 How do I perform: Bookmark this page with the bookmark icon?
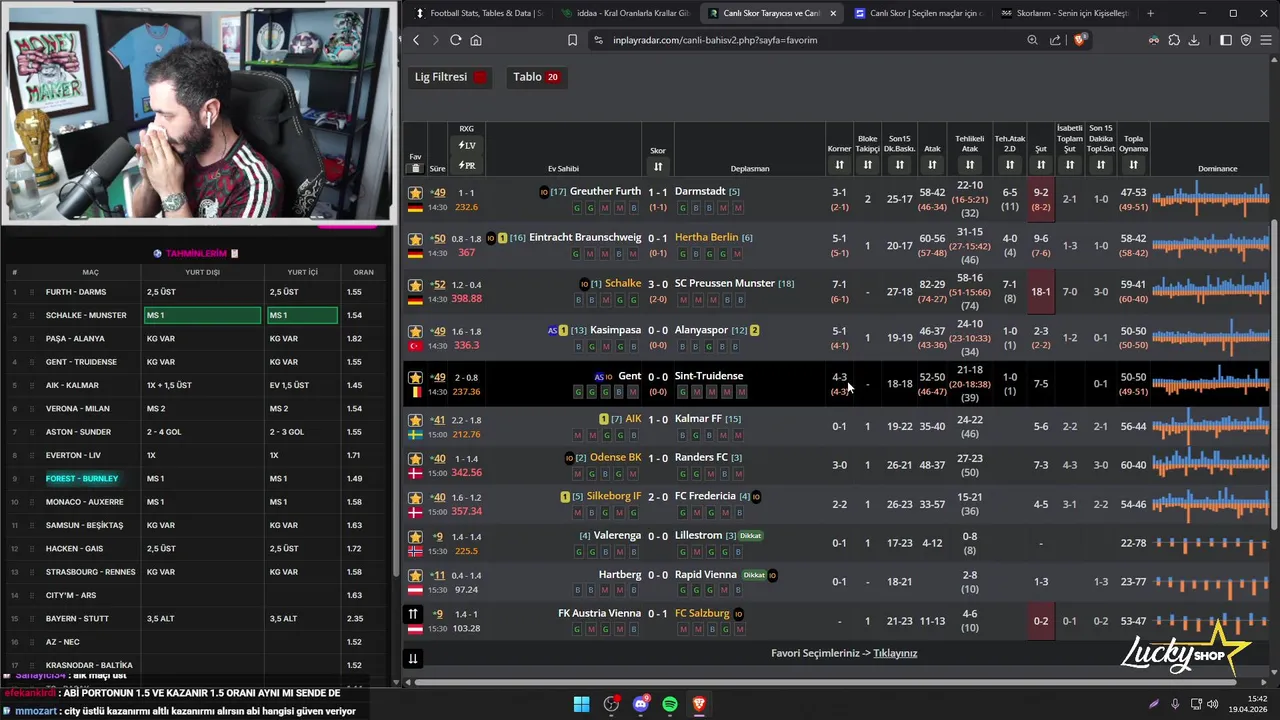coord(572,40)
